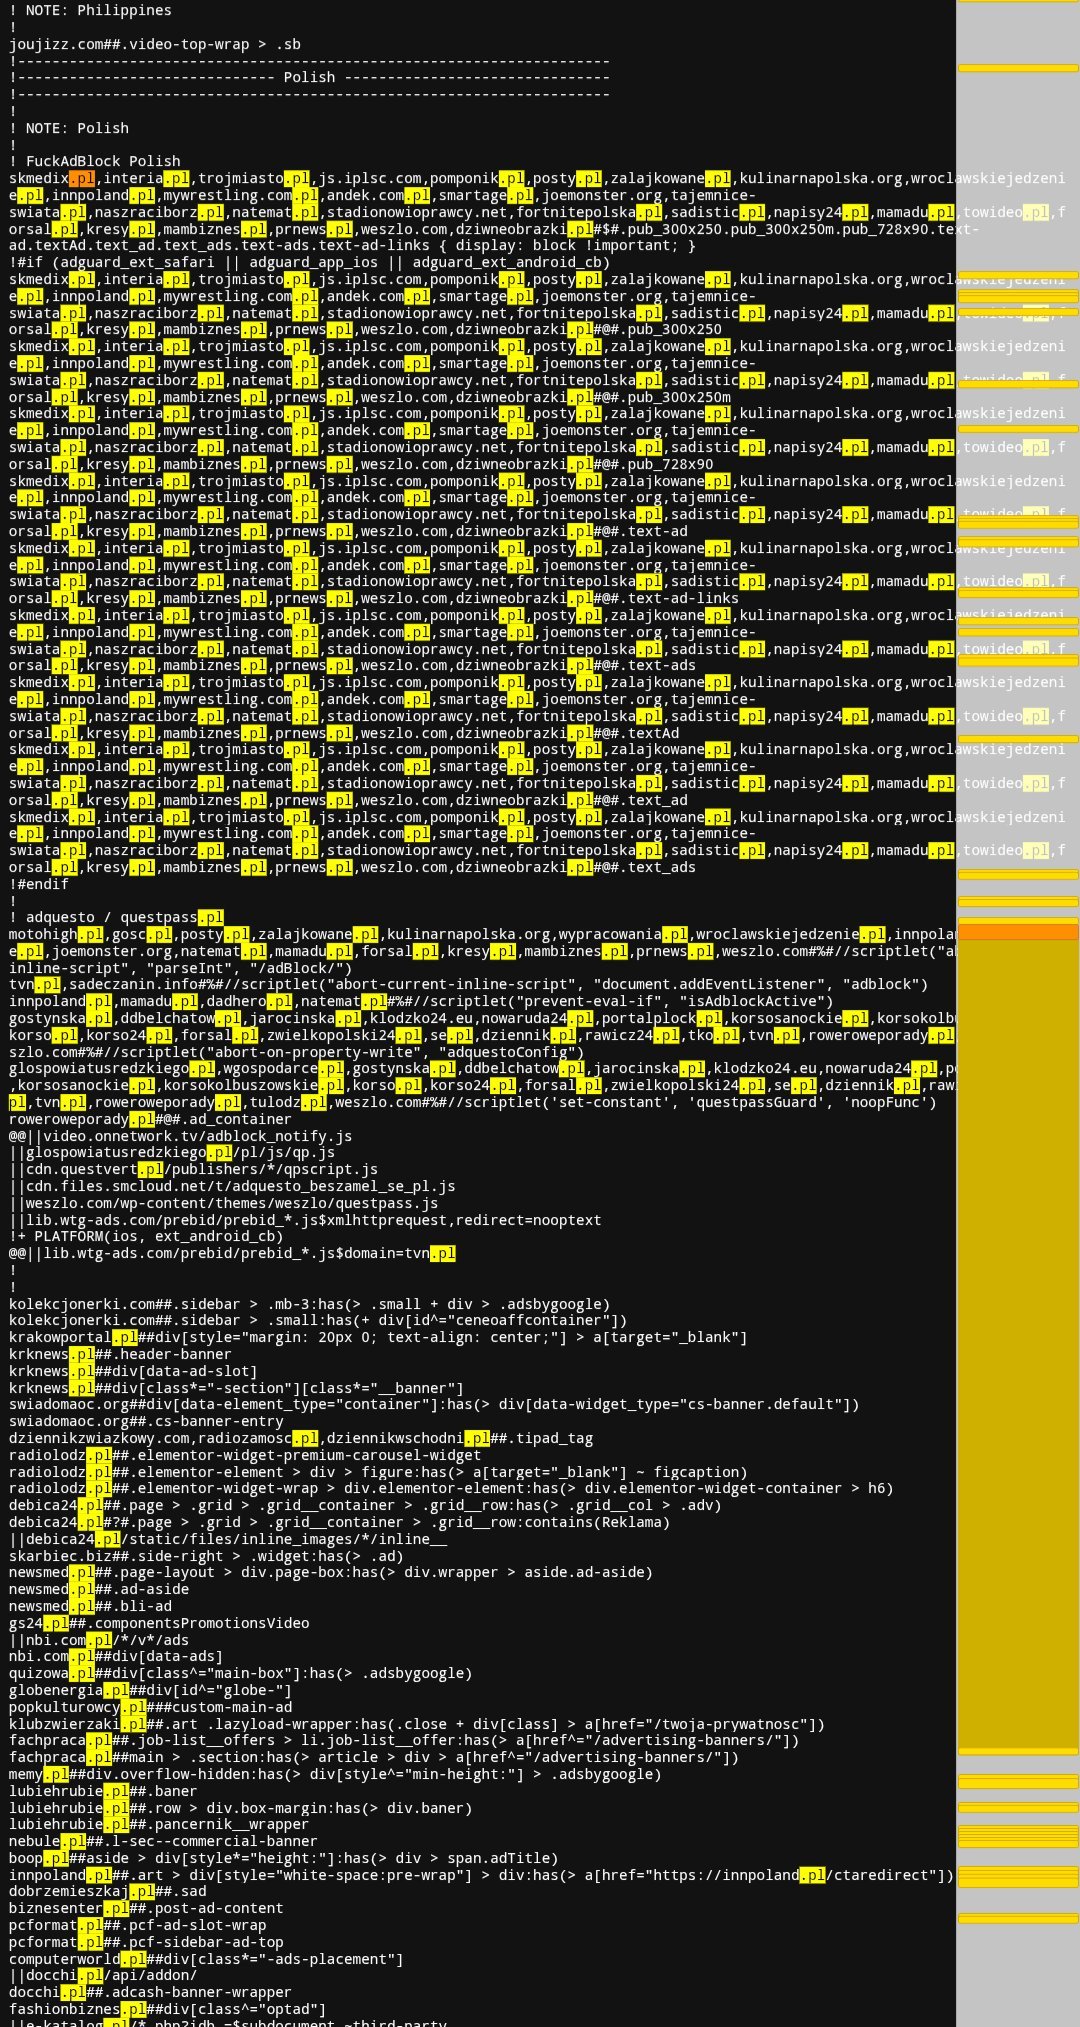Click the orange highlighted '.pl' in skmedix.pl
This screenshot has height=2027, width=1080.
pyautogui.click(x=82, y=178)
